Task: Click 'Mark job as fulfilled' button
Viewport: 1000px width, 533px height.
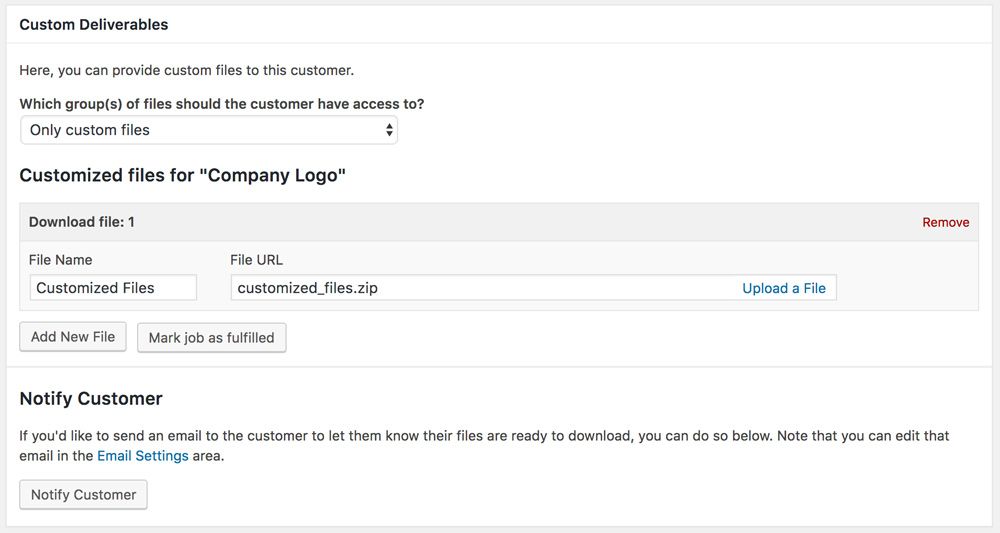Action: [x=211, y=338]
